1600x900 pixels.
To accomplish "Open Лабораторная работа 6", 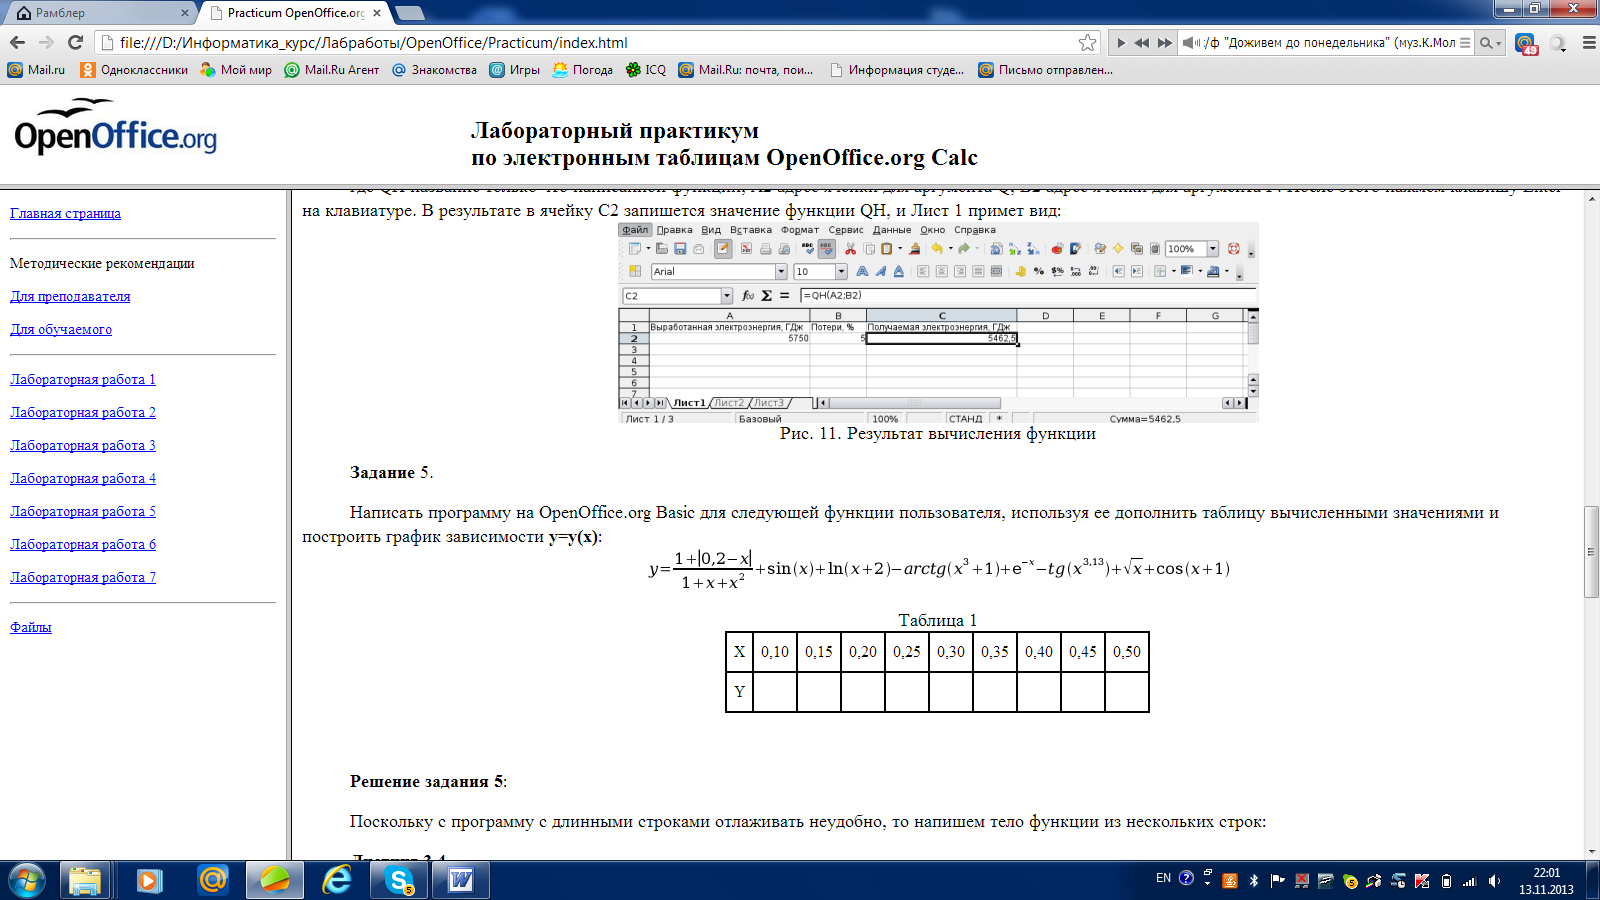I will (x=83, y=544).
